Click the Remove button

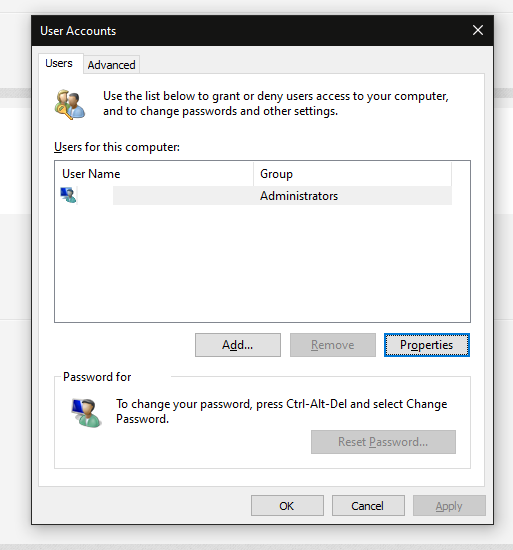pos(333,345)
